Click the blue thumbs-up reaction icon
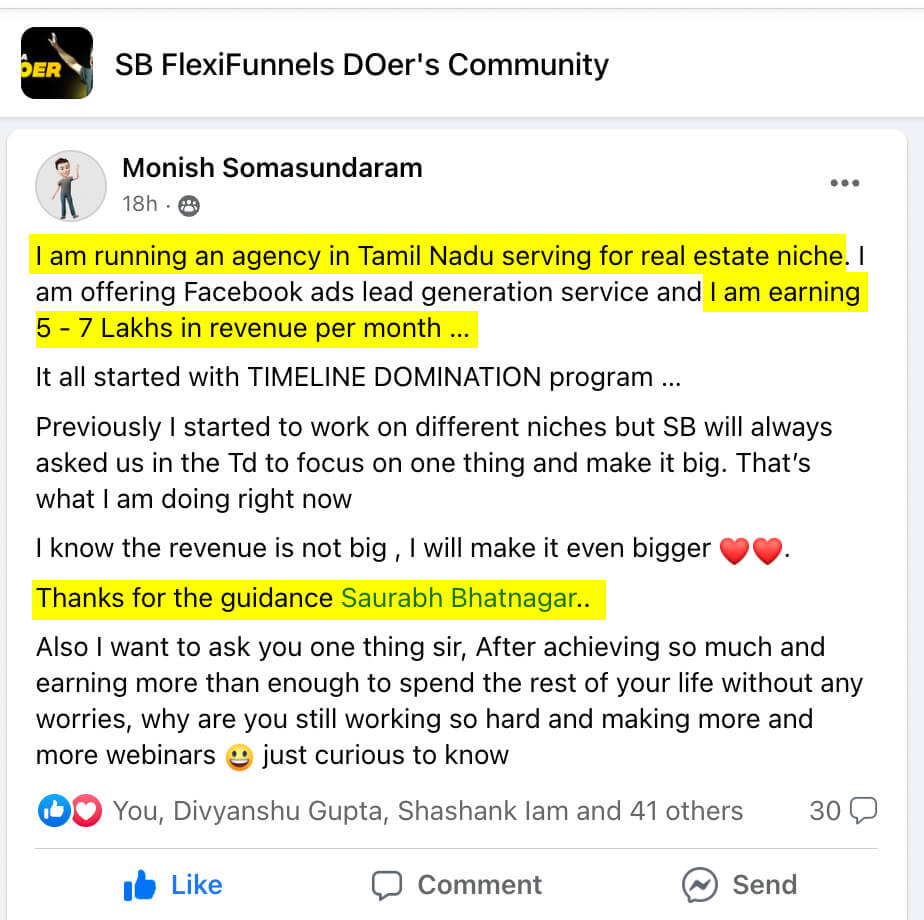 pyautogui.click(x=53, y=811)
